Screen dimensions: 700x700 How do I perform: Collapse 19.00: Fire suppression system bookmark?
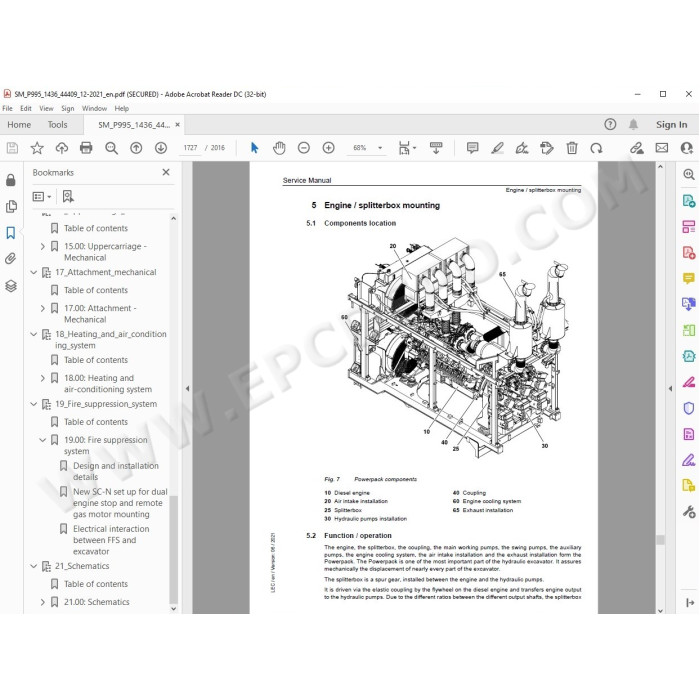(x=42, y=440)
